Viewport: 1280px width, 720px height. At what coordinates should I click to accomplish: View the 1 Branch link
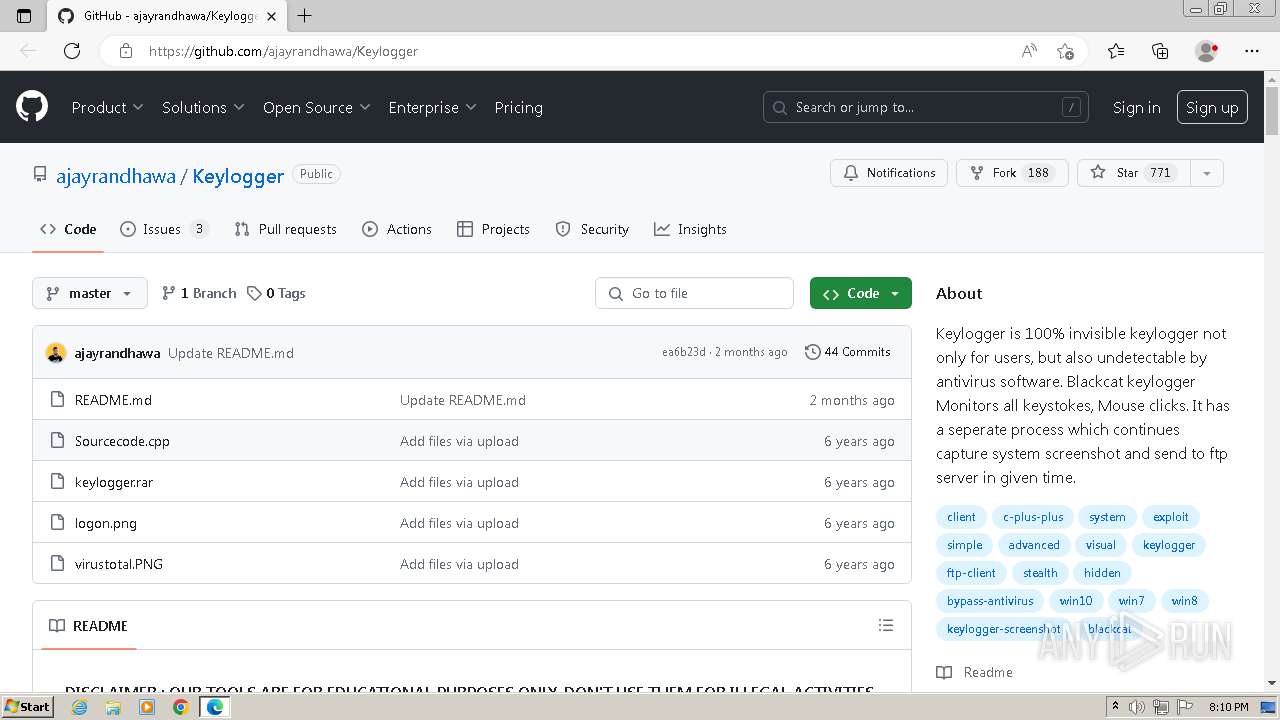(199, 293)
